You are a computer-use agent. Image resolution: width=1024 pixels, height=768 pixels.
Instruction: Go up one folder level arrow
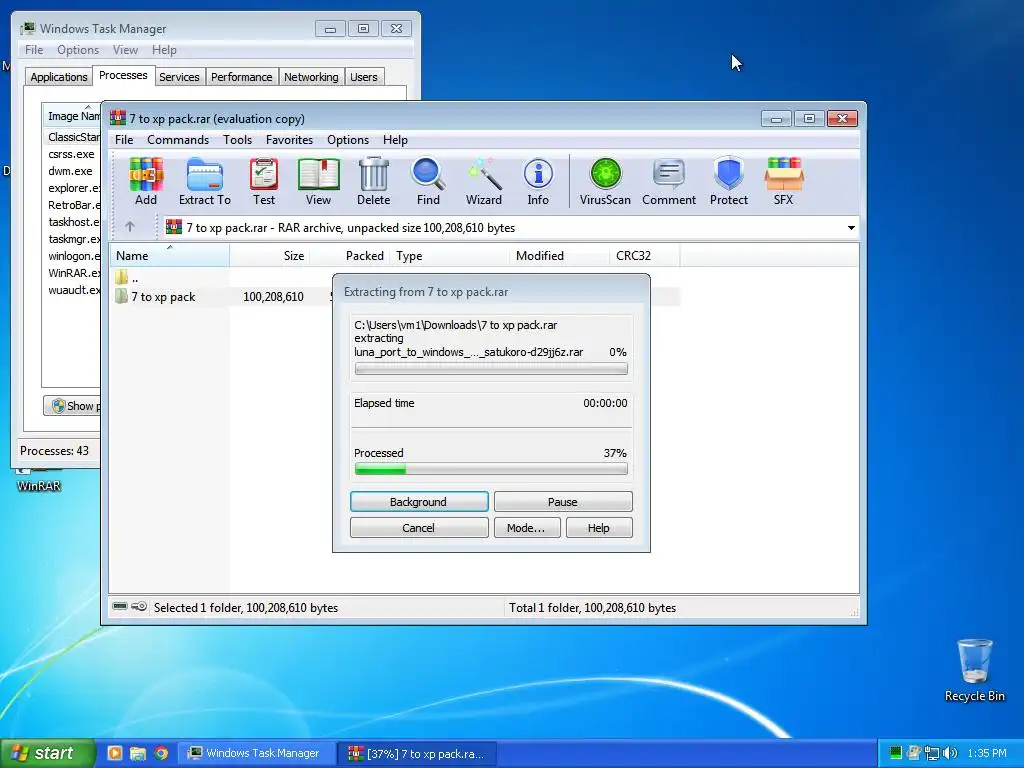pyautogui.click(x=130, y=227)
